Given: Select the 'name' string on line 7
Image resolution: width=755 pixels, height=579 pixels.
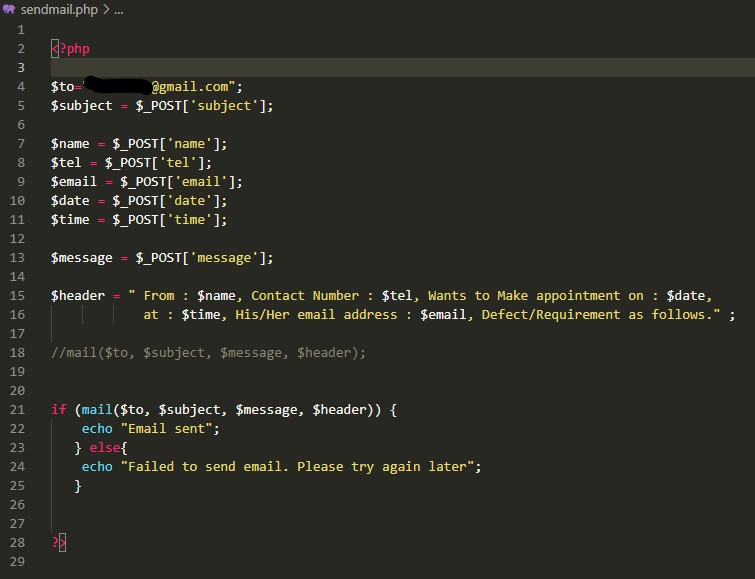Looking at the screenshot, I should click(x=189, y=144).
